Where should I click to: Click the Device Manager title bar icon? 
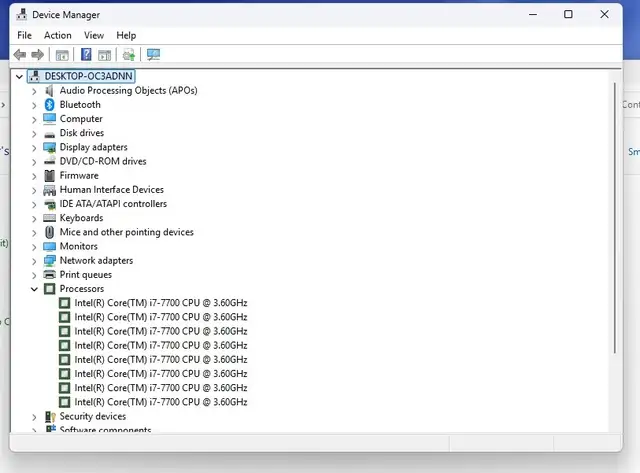[21, 15]
